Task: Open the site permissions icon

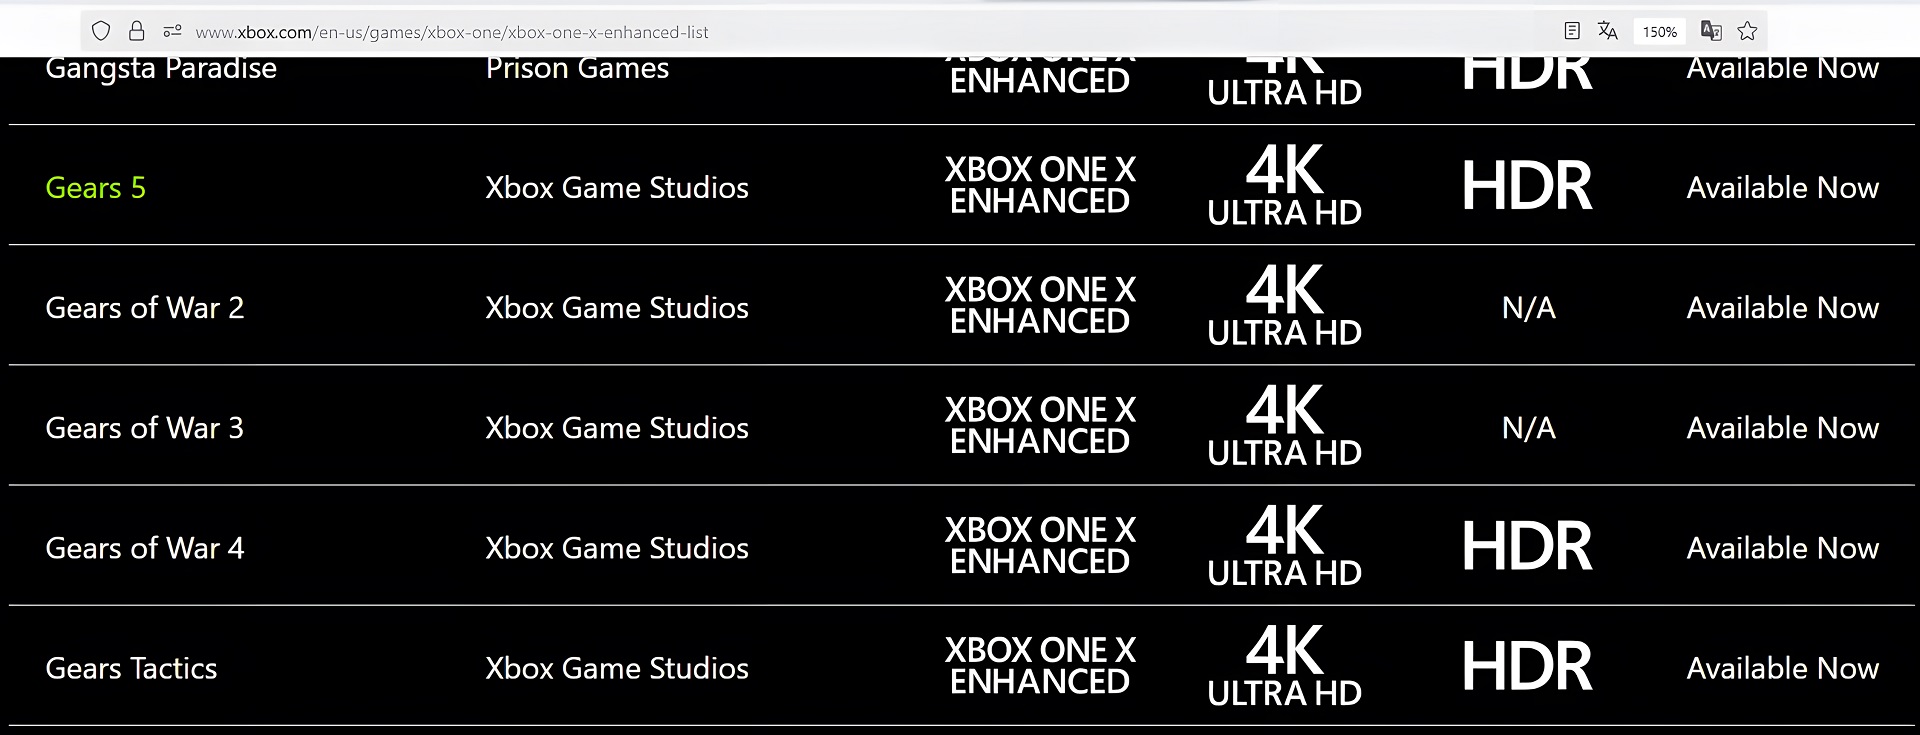Action: point(172,32)
